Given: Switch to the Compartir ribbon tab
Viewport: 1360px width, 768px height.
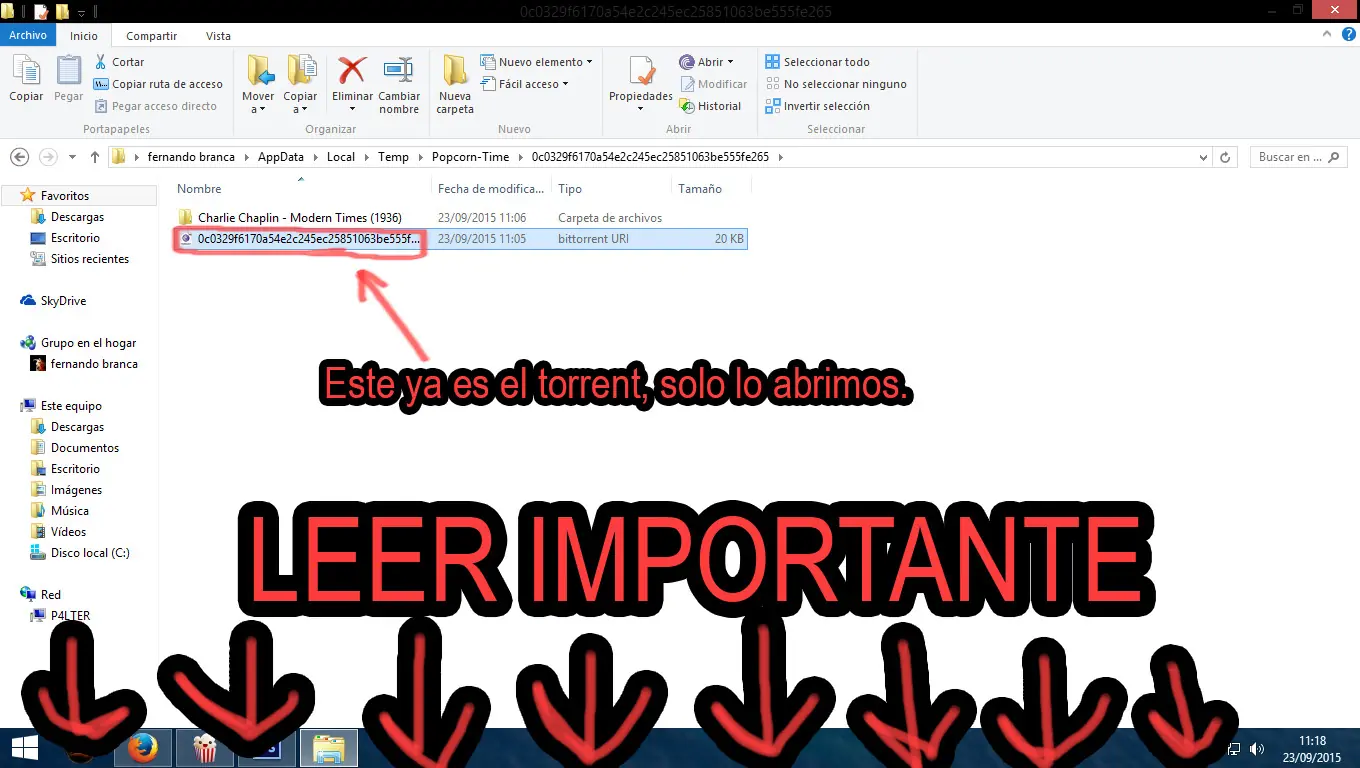Looking at the screenshot, I should [152, 36].
